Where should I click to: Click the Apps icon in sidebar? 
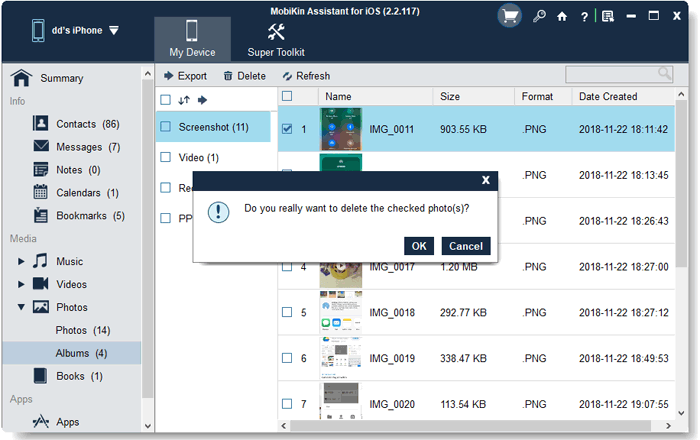click(41, 421)
